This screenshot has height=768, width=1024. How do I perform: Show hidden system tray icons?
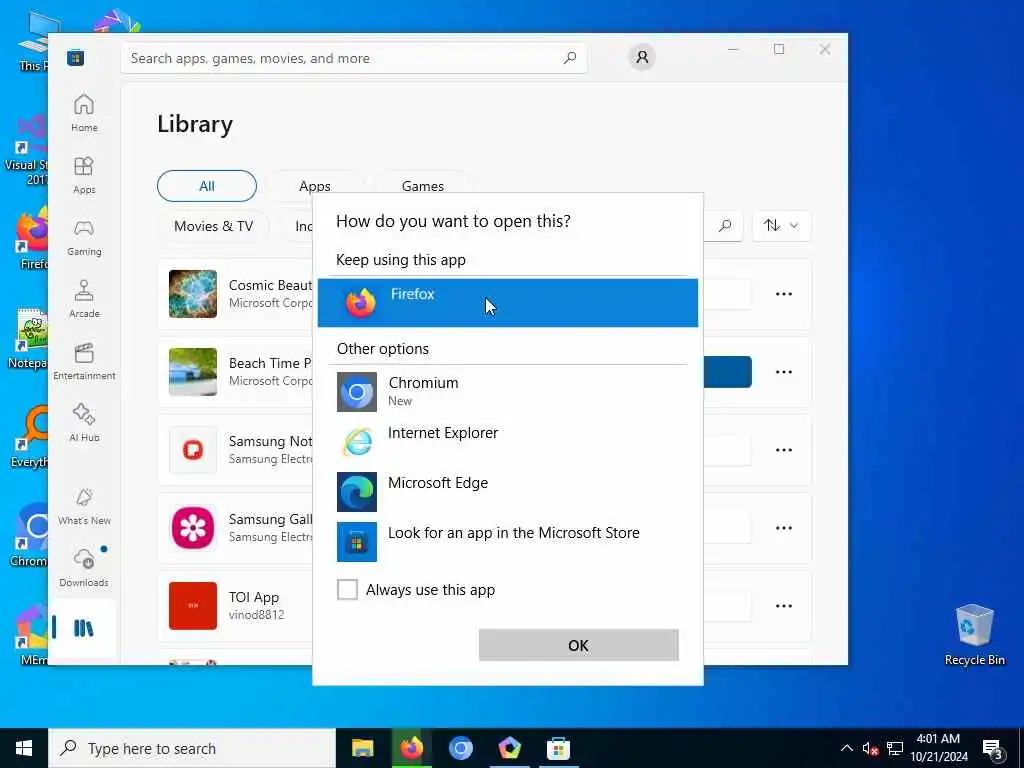[846, 748]
